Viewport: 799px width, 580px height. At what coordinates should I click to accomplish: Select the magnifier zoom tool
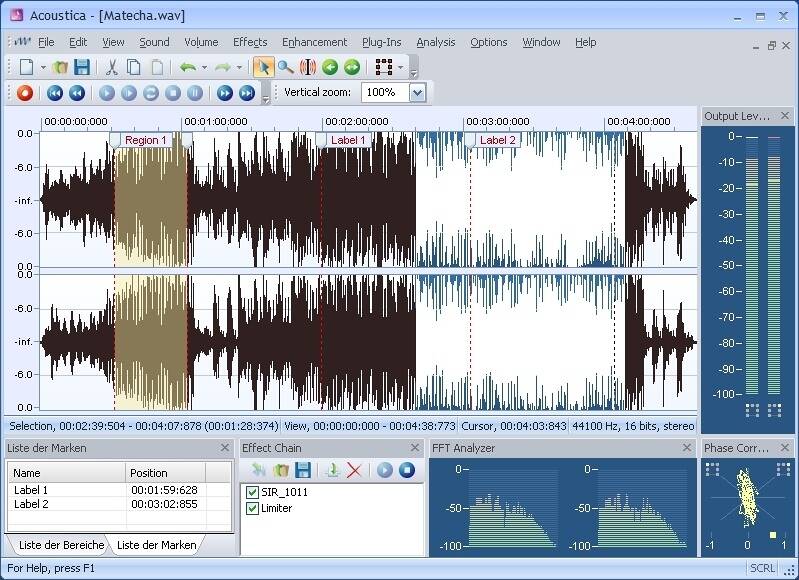(286, 67)
